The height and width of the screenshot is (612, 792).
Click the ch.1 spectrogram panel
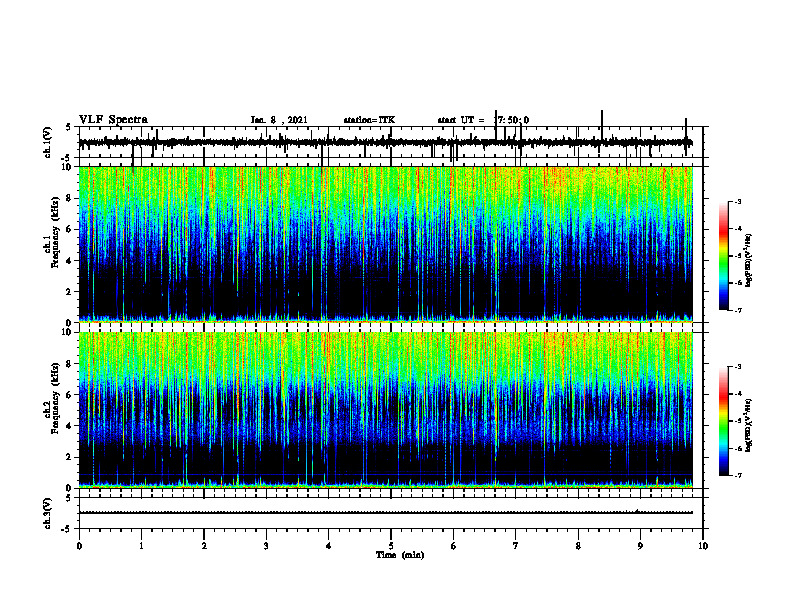pyautogui.click(x=386, y=244)
